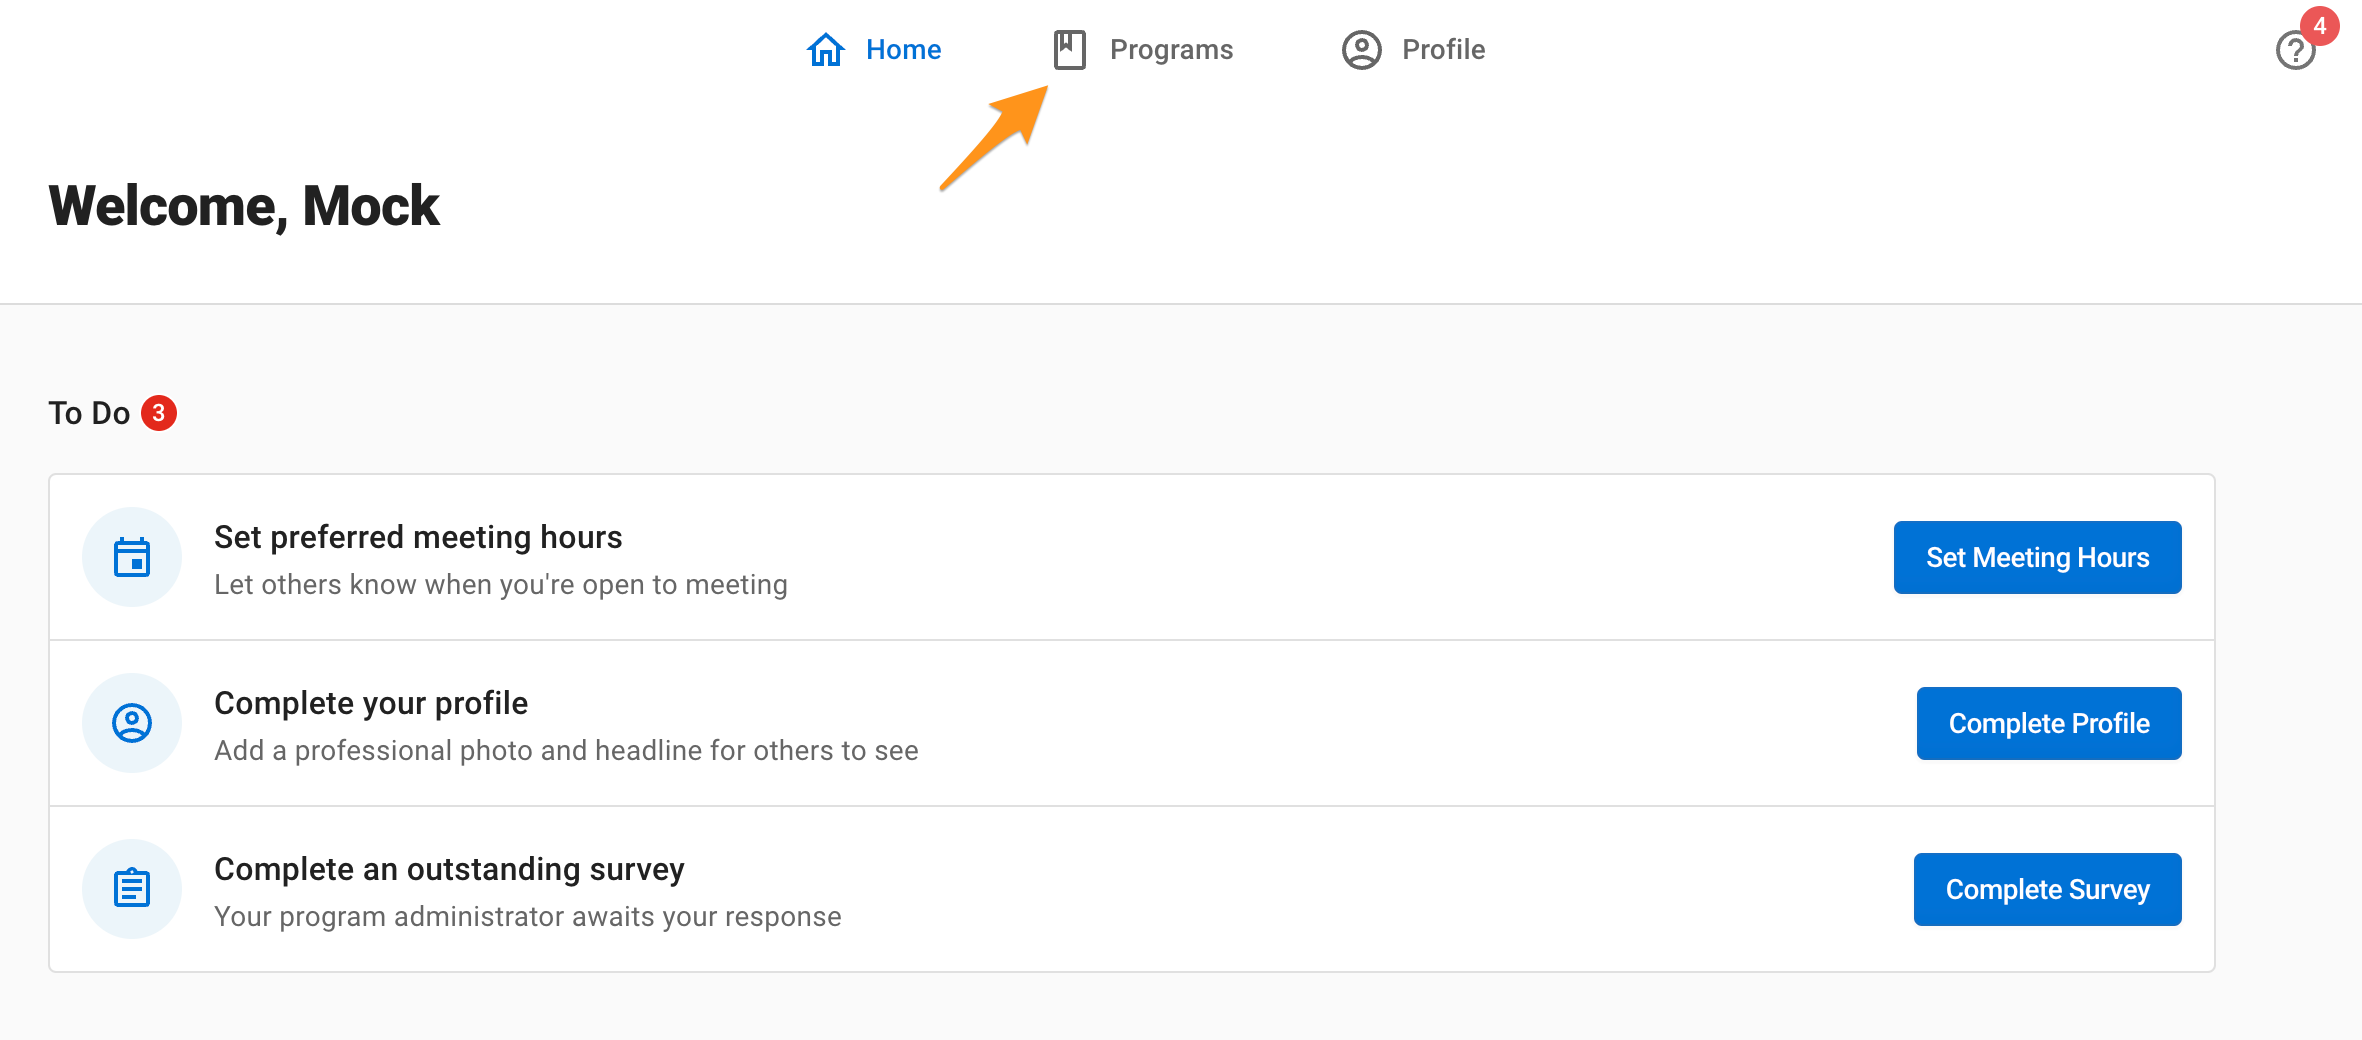Image resolution: width=2362 pixels, height=1040 pixels.
Task: Click the Programs bookmark icon
Action: click(1069, 49)
